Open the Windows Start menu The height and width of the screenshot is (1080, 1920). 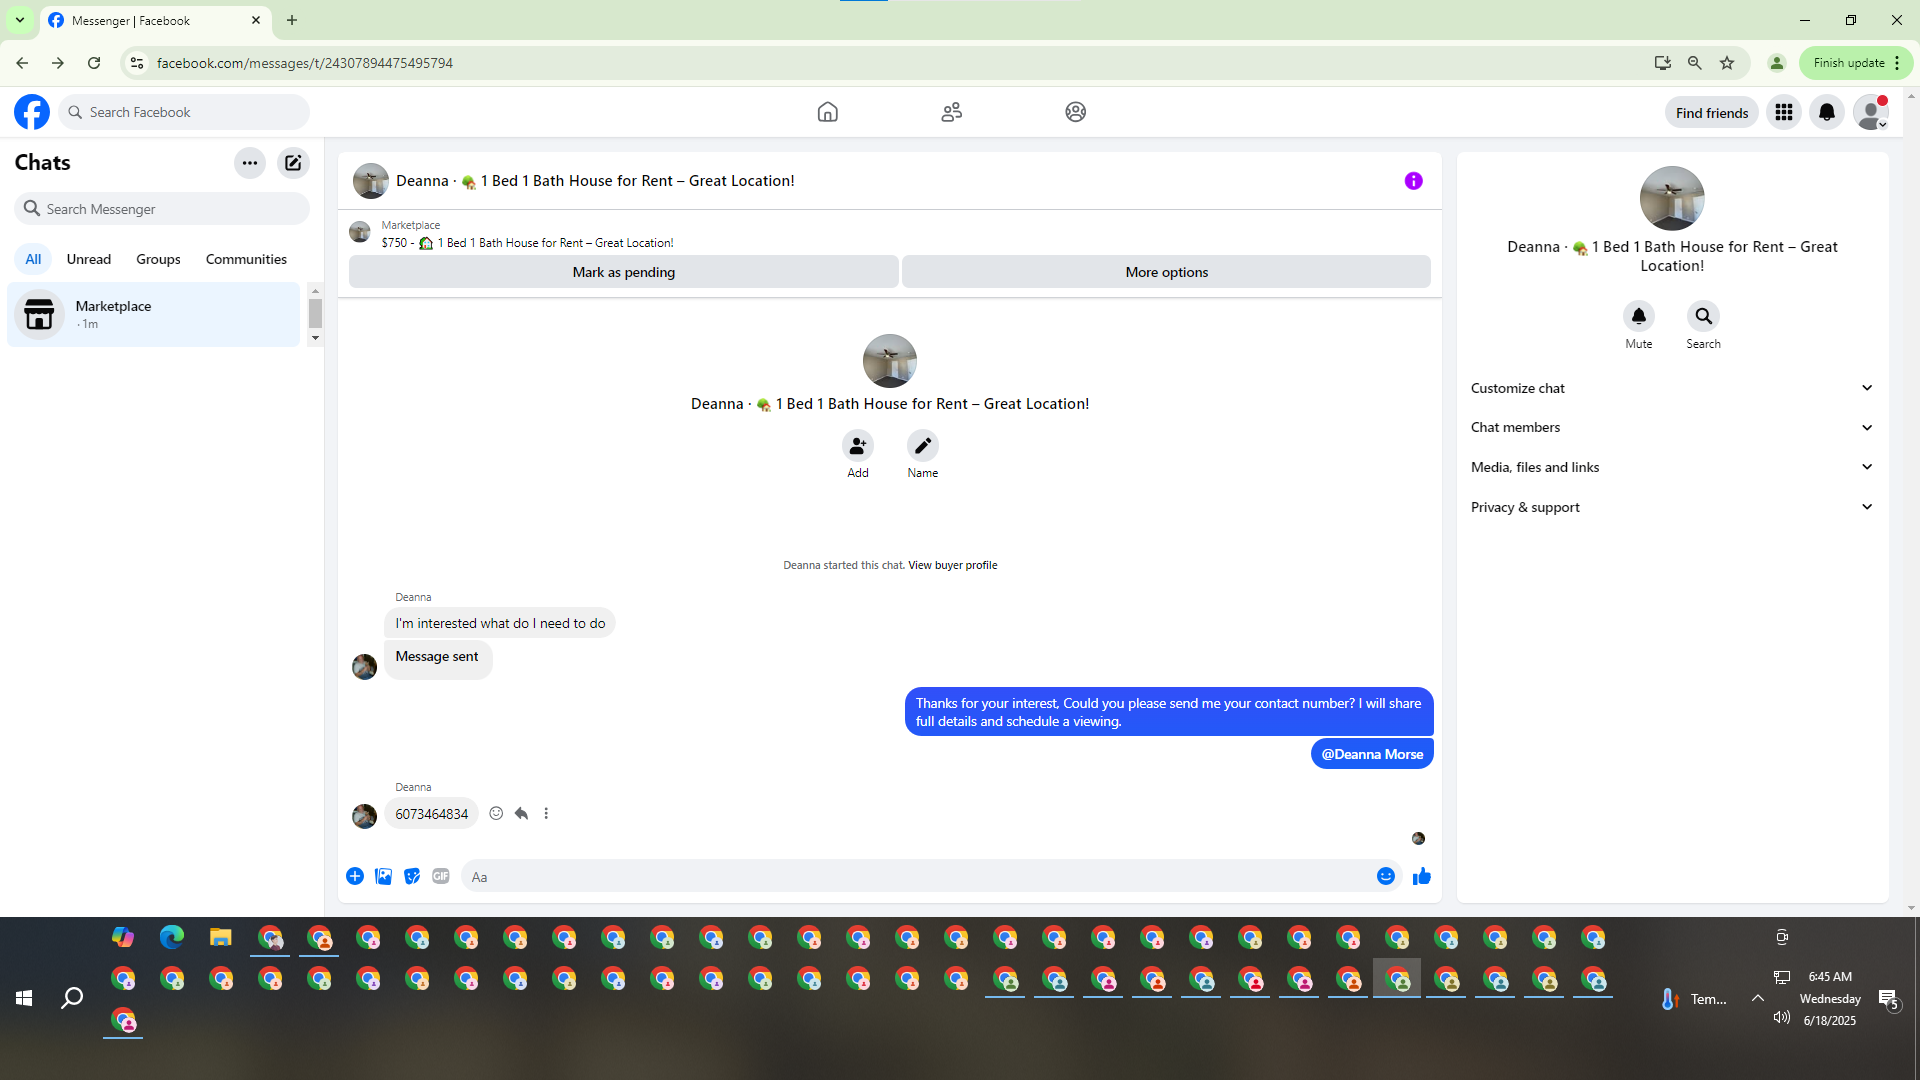pos(24,998)
